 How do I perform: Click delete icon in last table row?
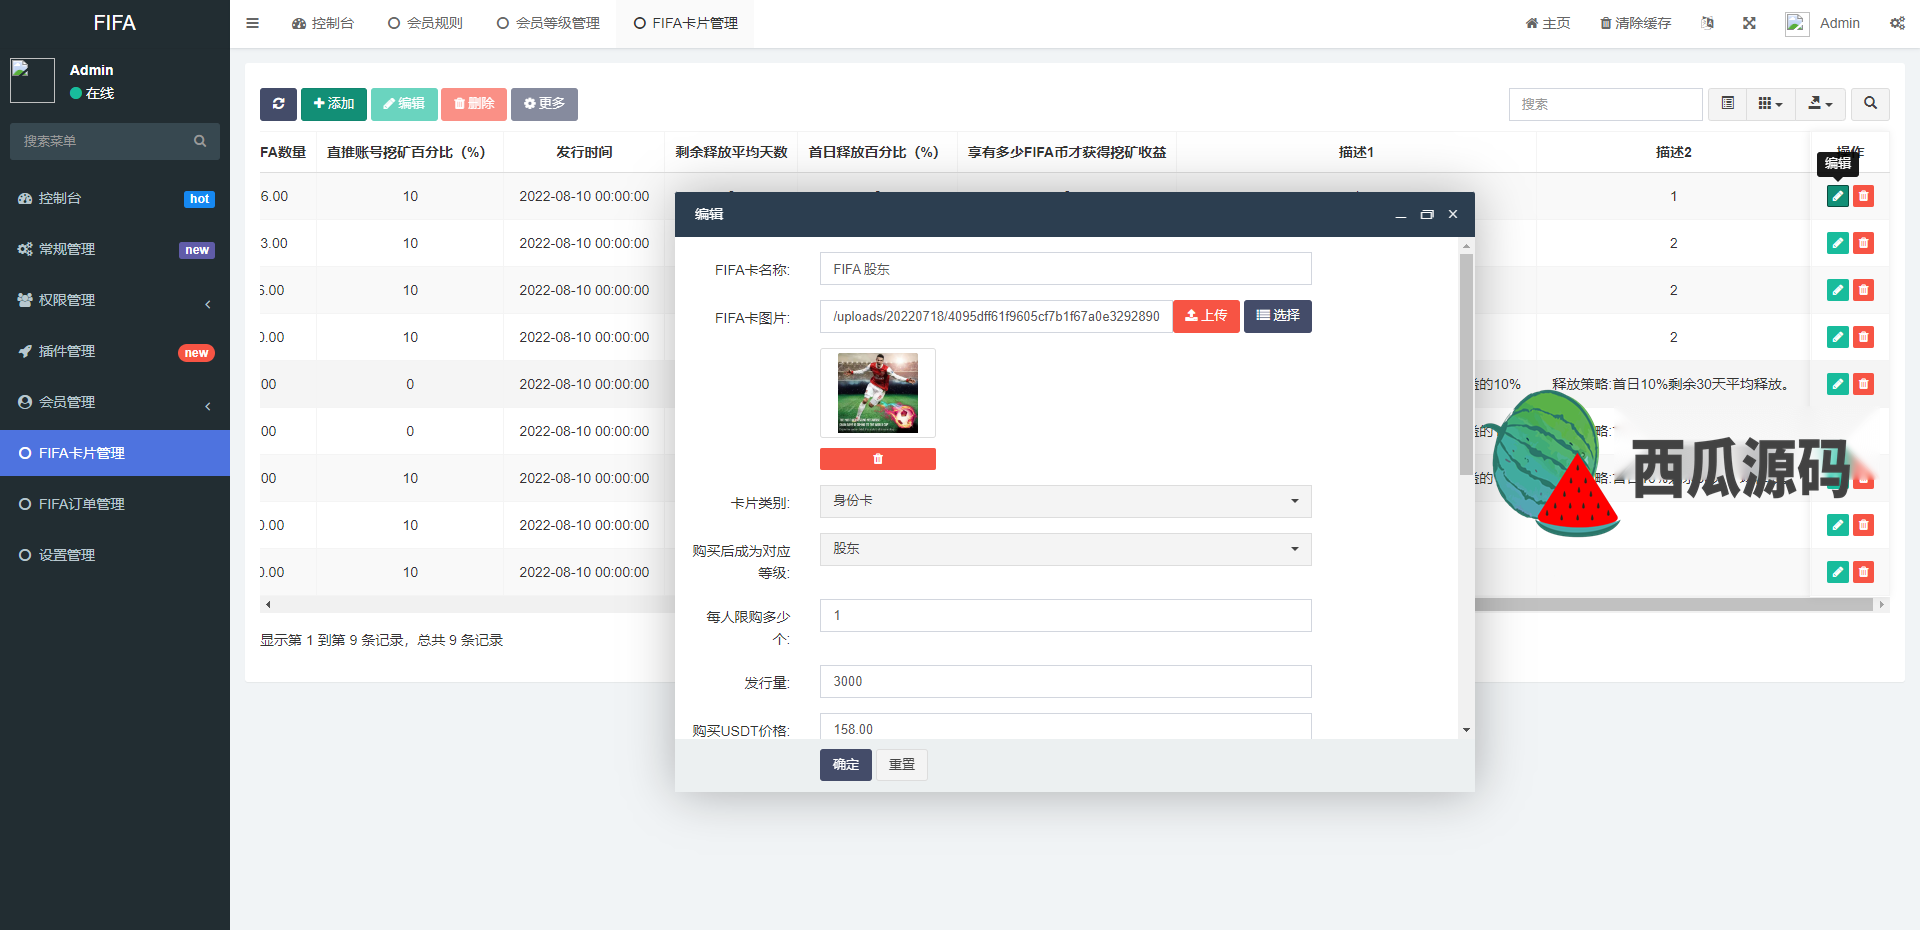[1863, 572]
